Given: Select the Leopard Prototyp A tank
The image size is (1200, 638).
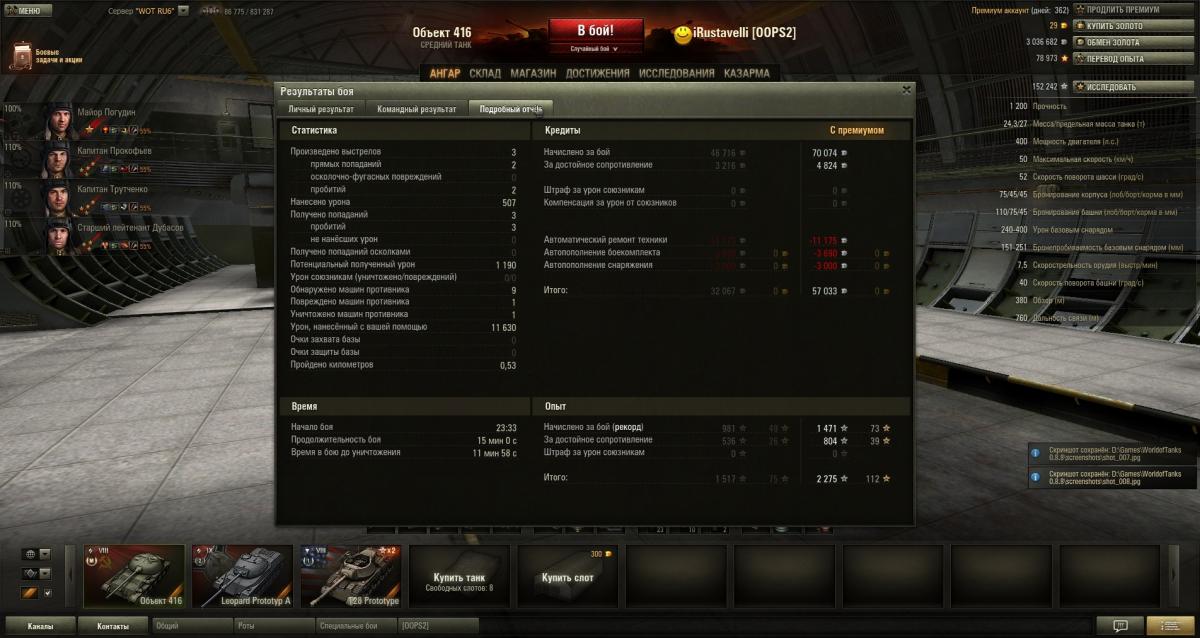Looking at the screenshot, I should click(243, 576).
